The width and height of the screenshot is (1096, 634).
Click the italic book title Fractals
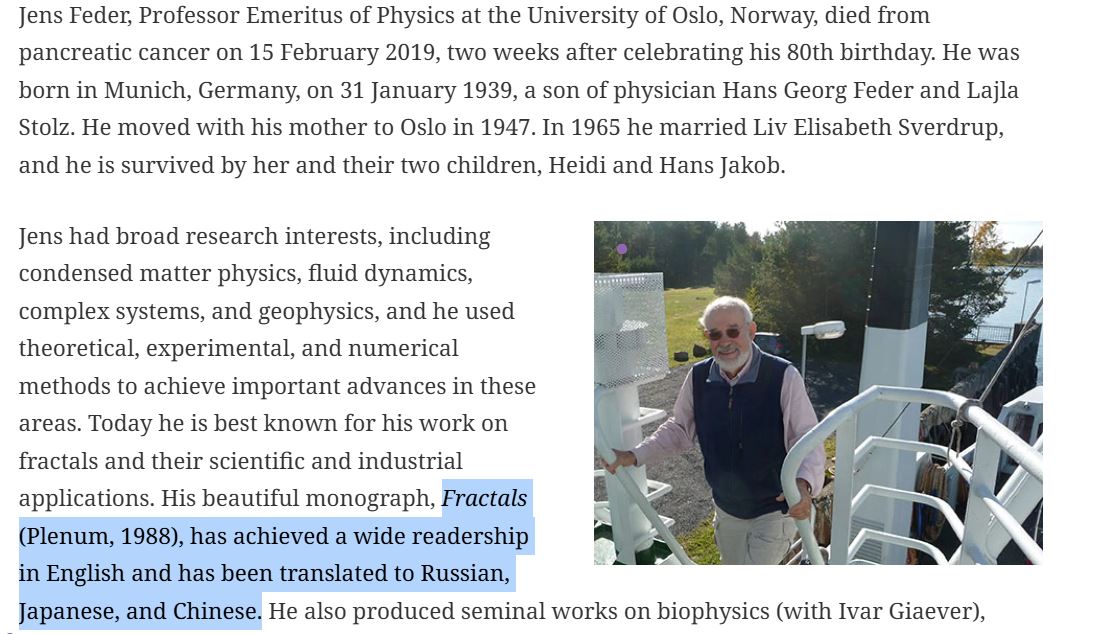(485, 498)
